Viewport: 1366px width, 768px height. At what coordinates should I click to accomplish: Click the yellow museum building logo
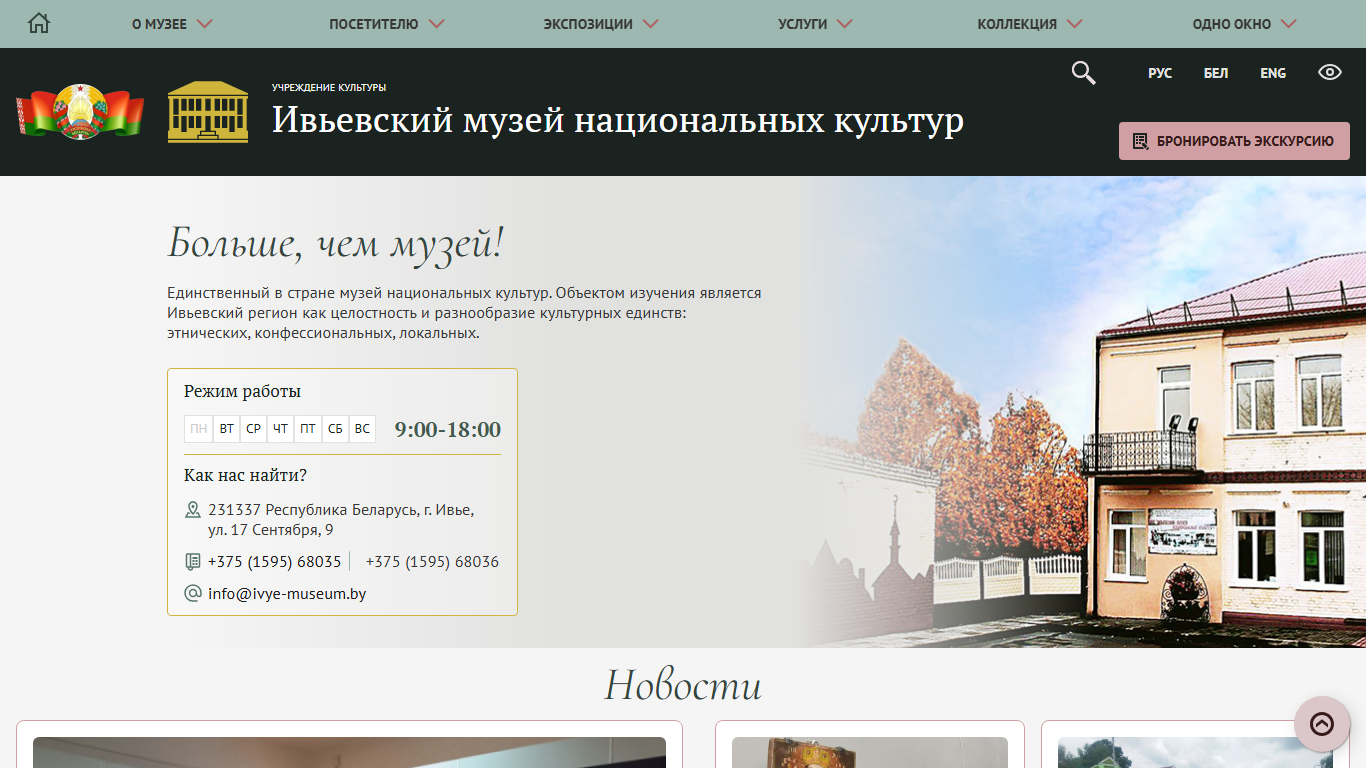208,112
